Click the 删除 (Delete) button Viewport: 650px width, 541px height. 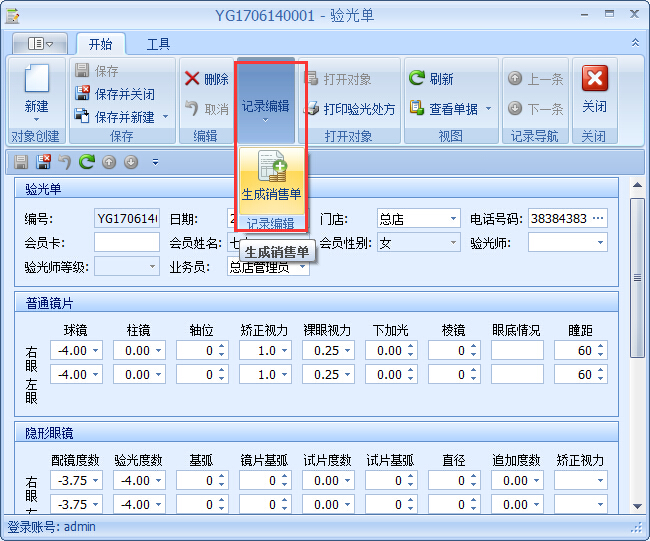coord(207,79)
